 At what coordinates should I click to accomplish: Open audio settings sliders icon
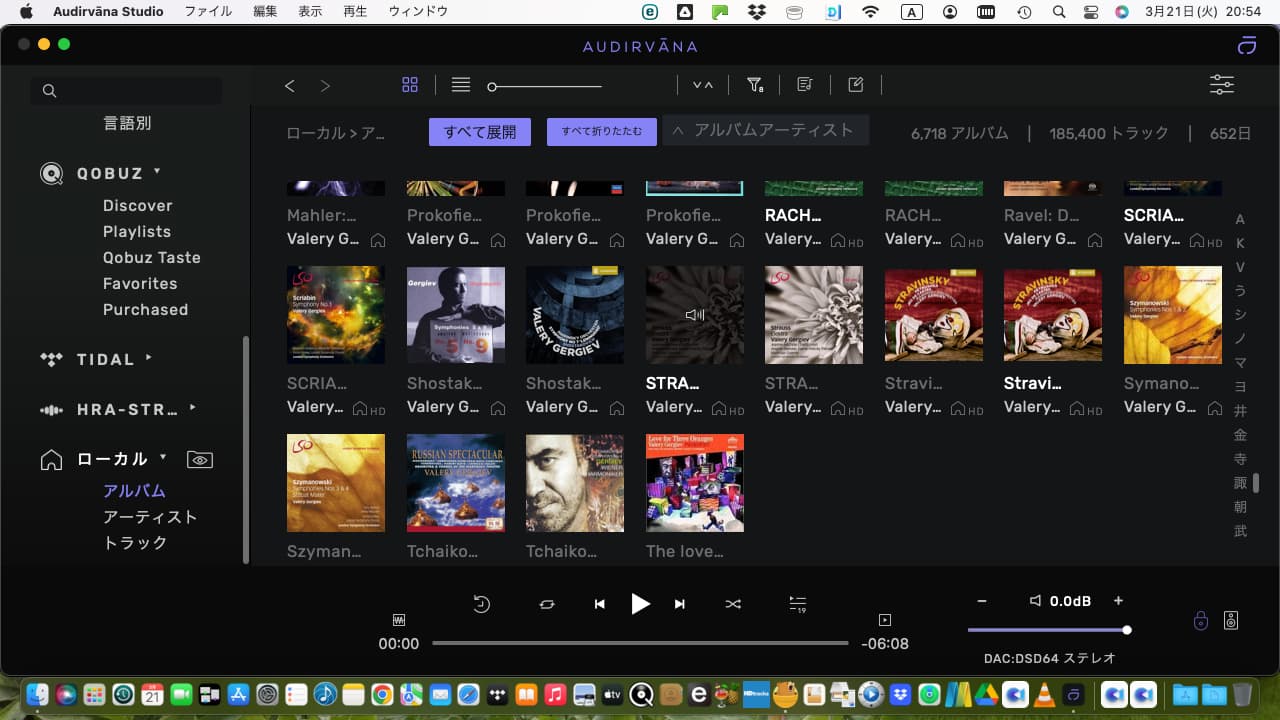click(1222, 85)
